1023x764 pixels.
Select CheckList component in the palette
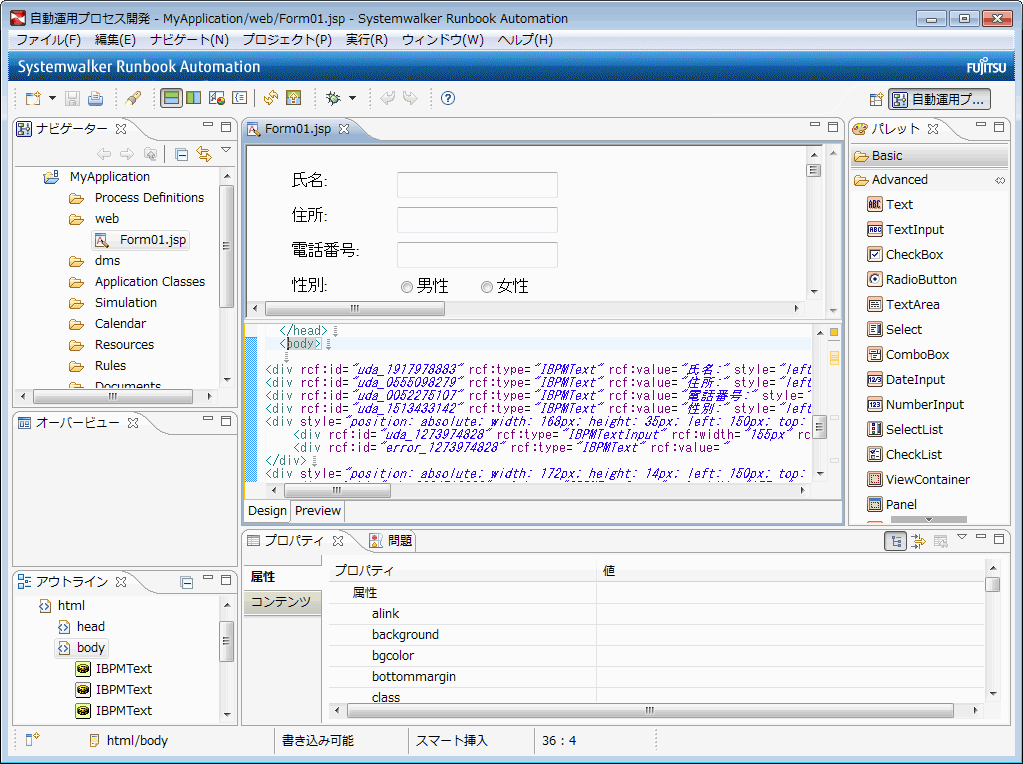[x=905, y=455]
